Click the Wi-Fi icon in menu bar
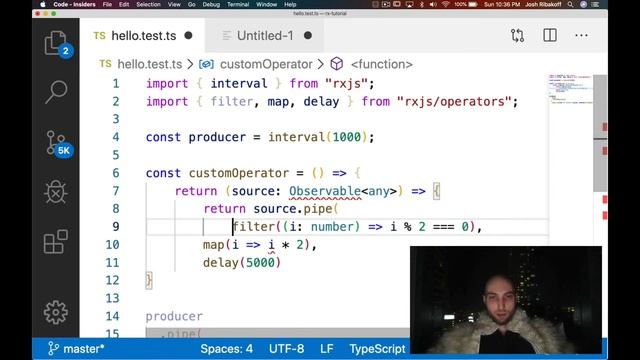 [446, 4]
